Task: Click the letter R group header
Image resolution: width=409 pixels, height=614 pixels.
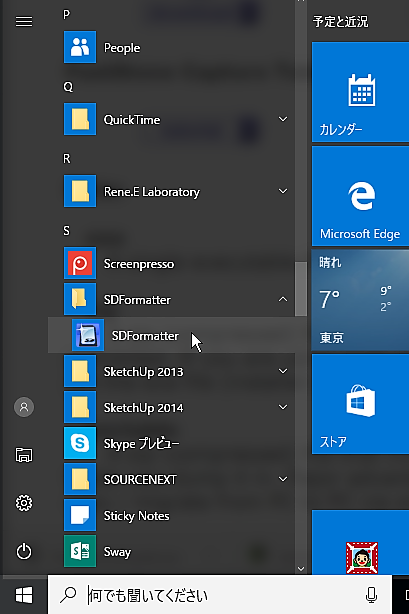Action: tap(67, 159)
